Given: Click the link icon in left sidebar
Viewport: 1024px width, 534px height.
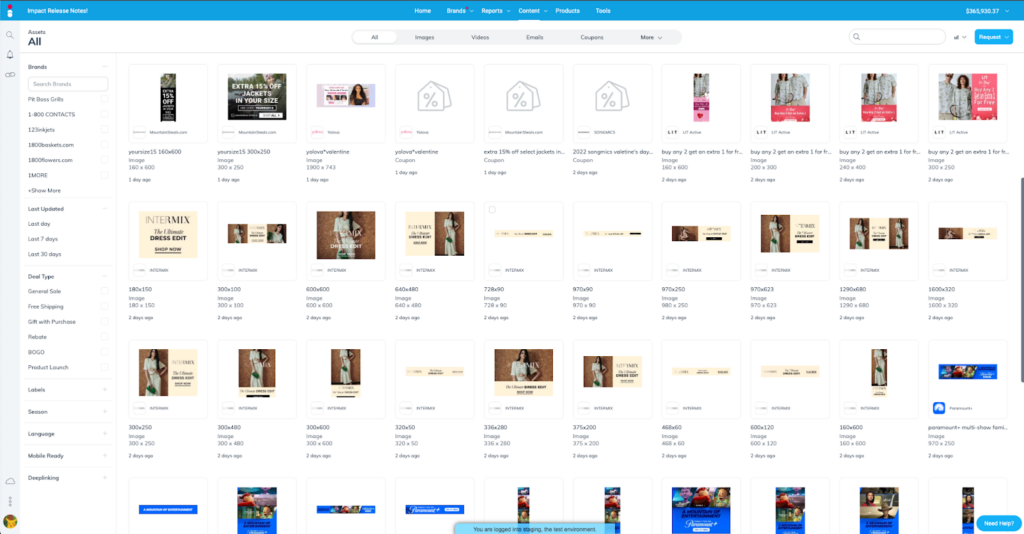Looking at the screenshot, I should (x=10, y=75).
